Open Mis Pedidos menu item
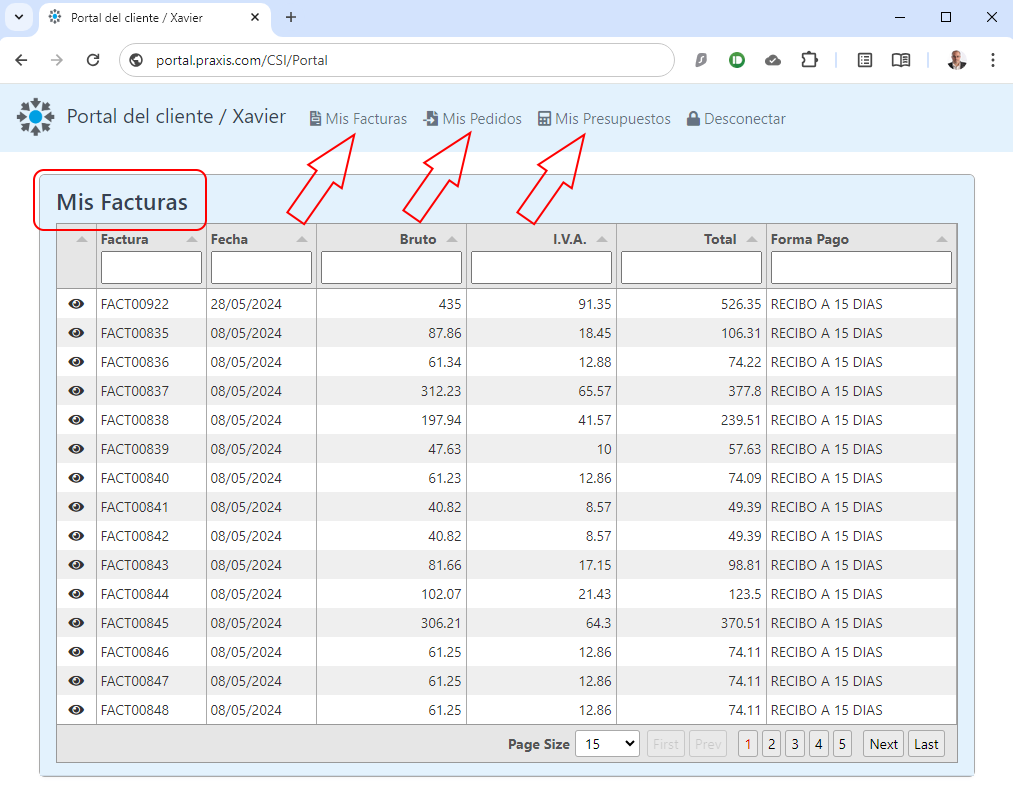This screenshot has height=787, width=1013. 473,119
